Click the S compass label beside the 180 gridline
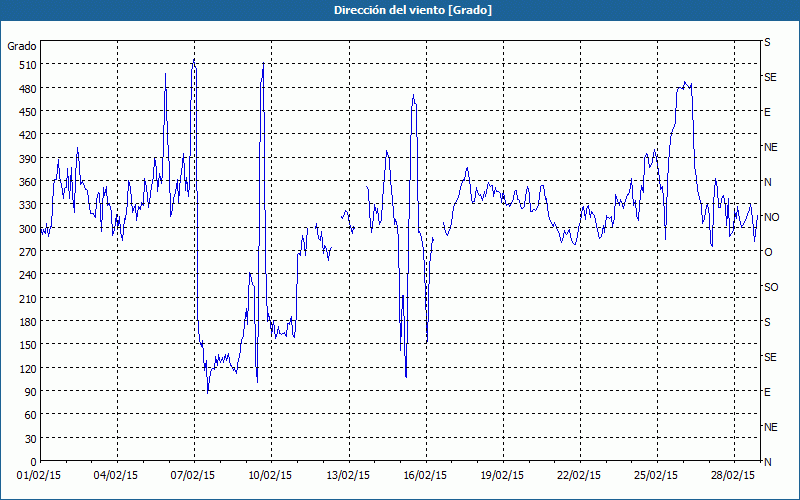Viewport: 800px width, 500px height. click(767, 322)
